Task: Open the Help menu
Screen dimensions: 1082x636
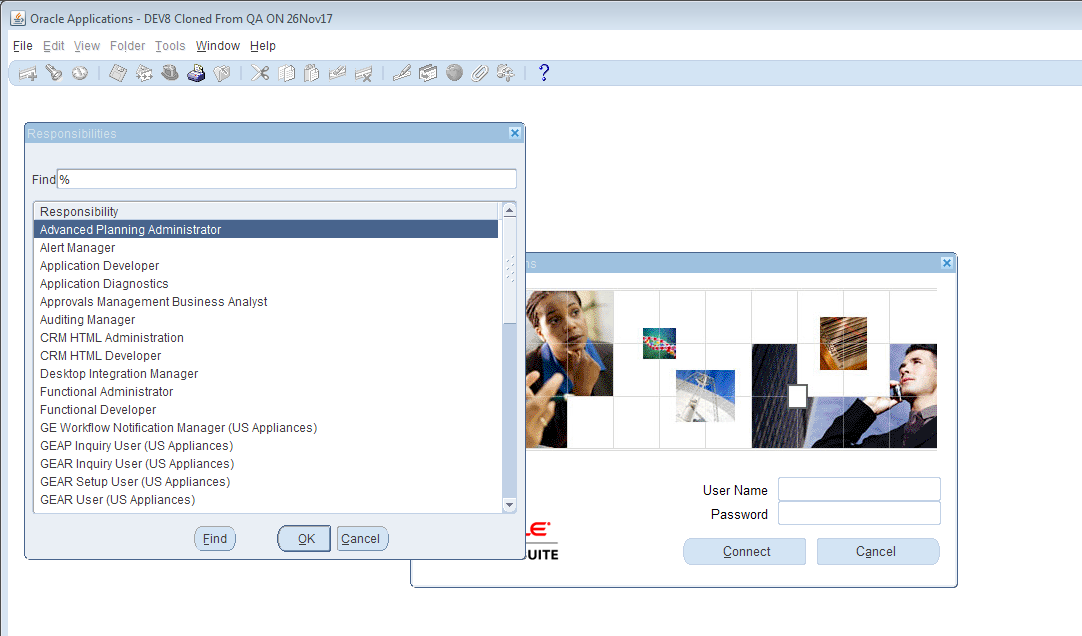Action: click(x=263, y=46)
